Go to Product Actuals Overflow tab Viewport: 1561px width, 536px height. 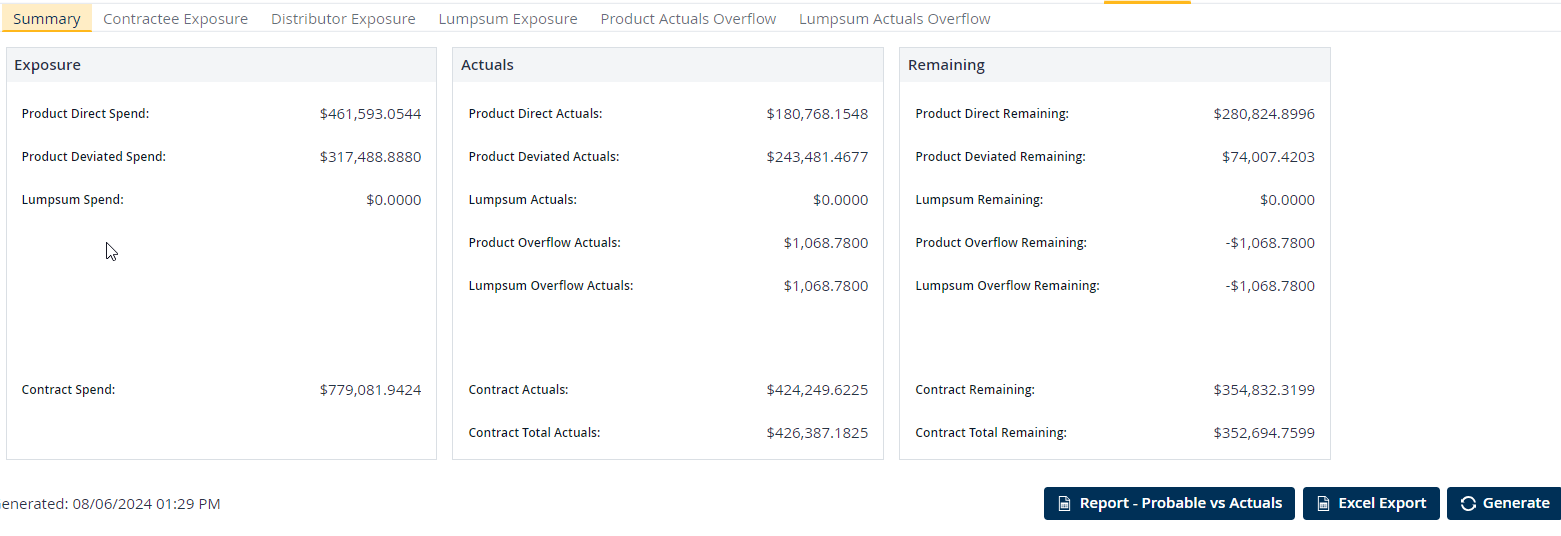click(x=688, y=19)
